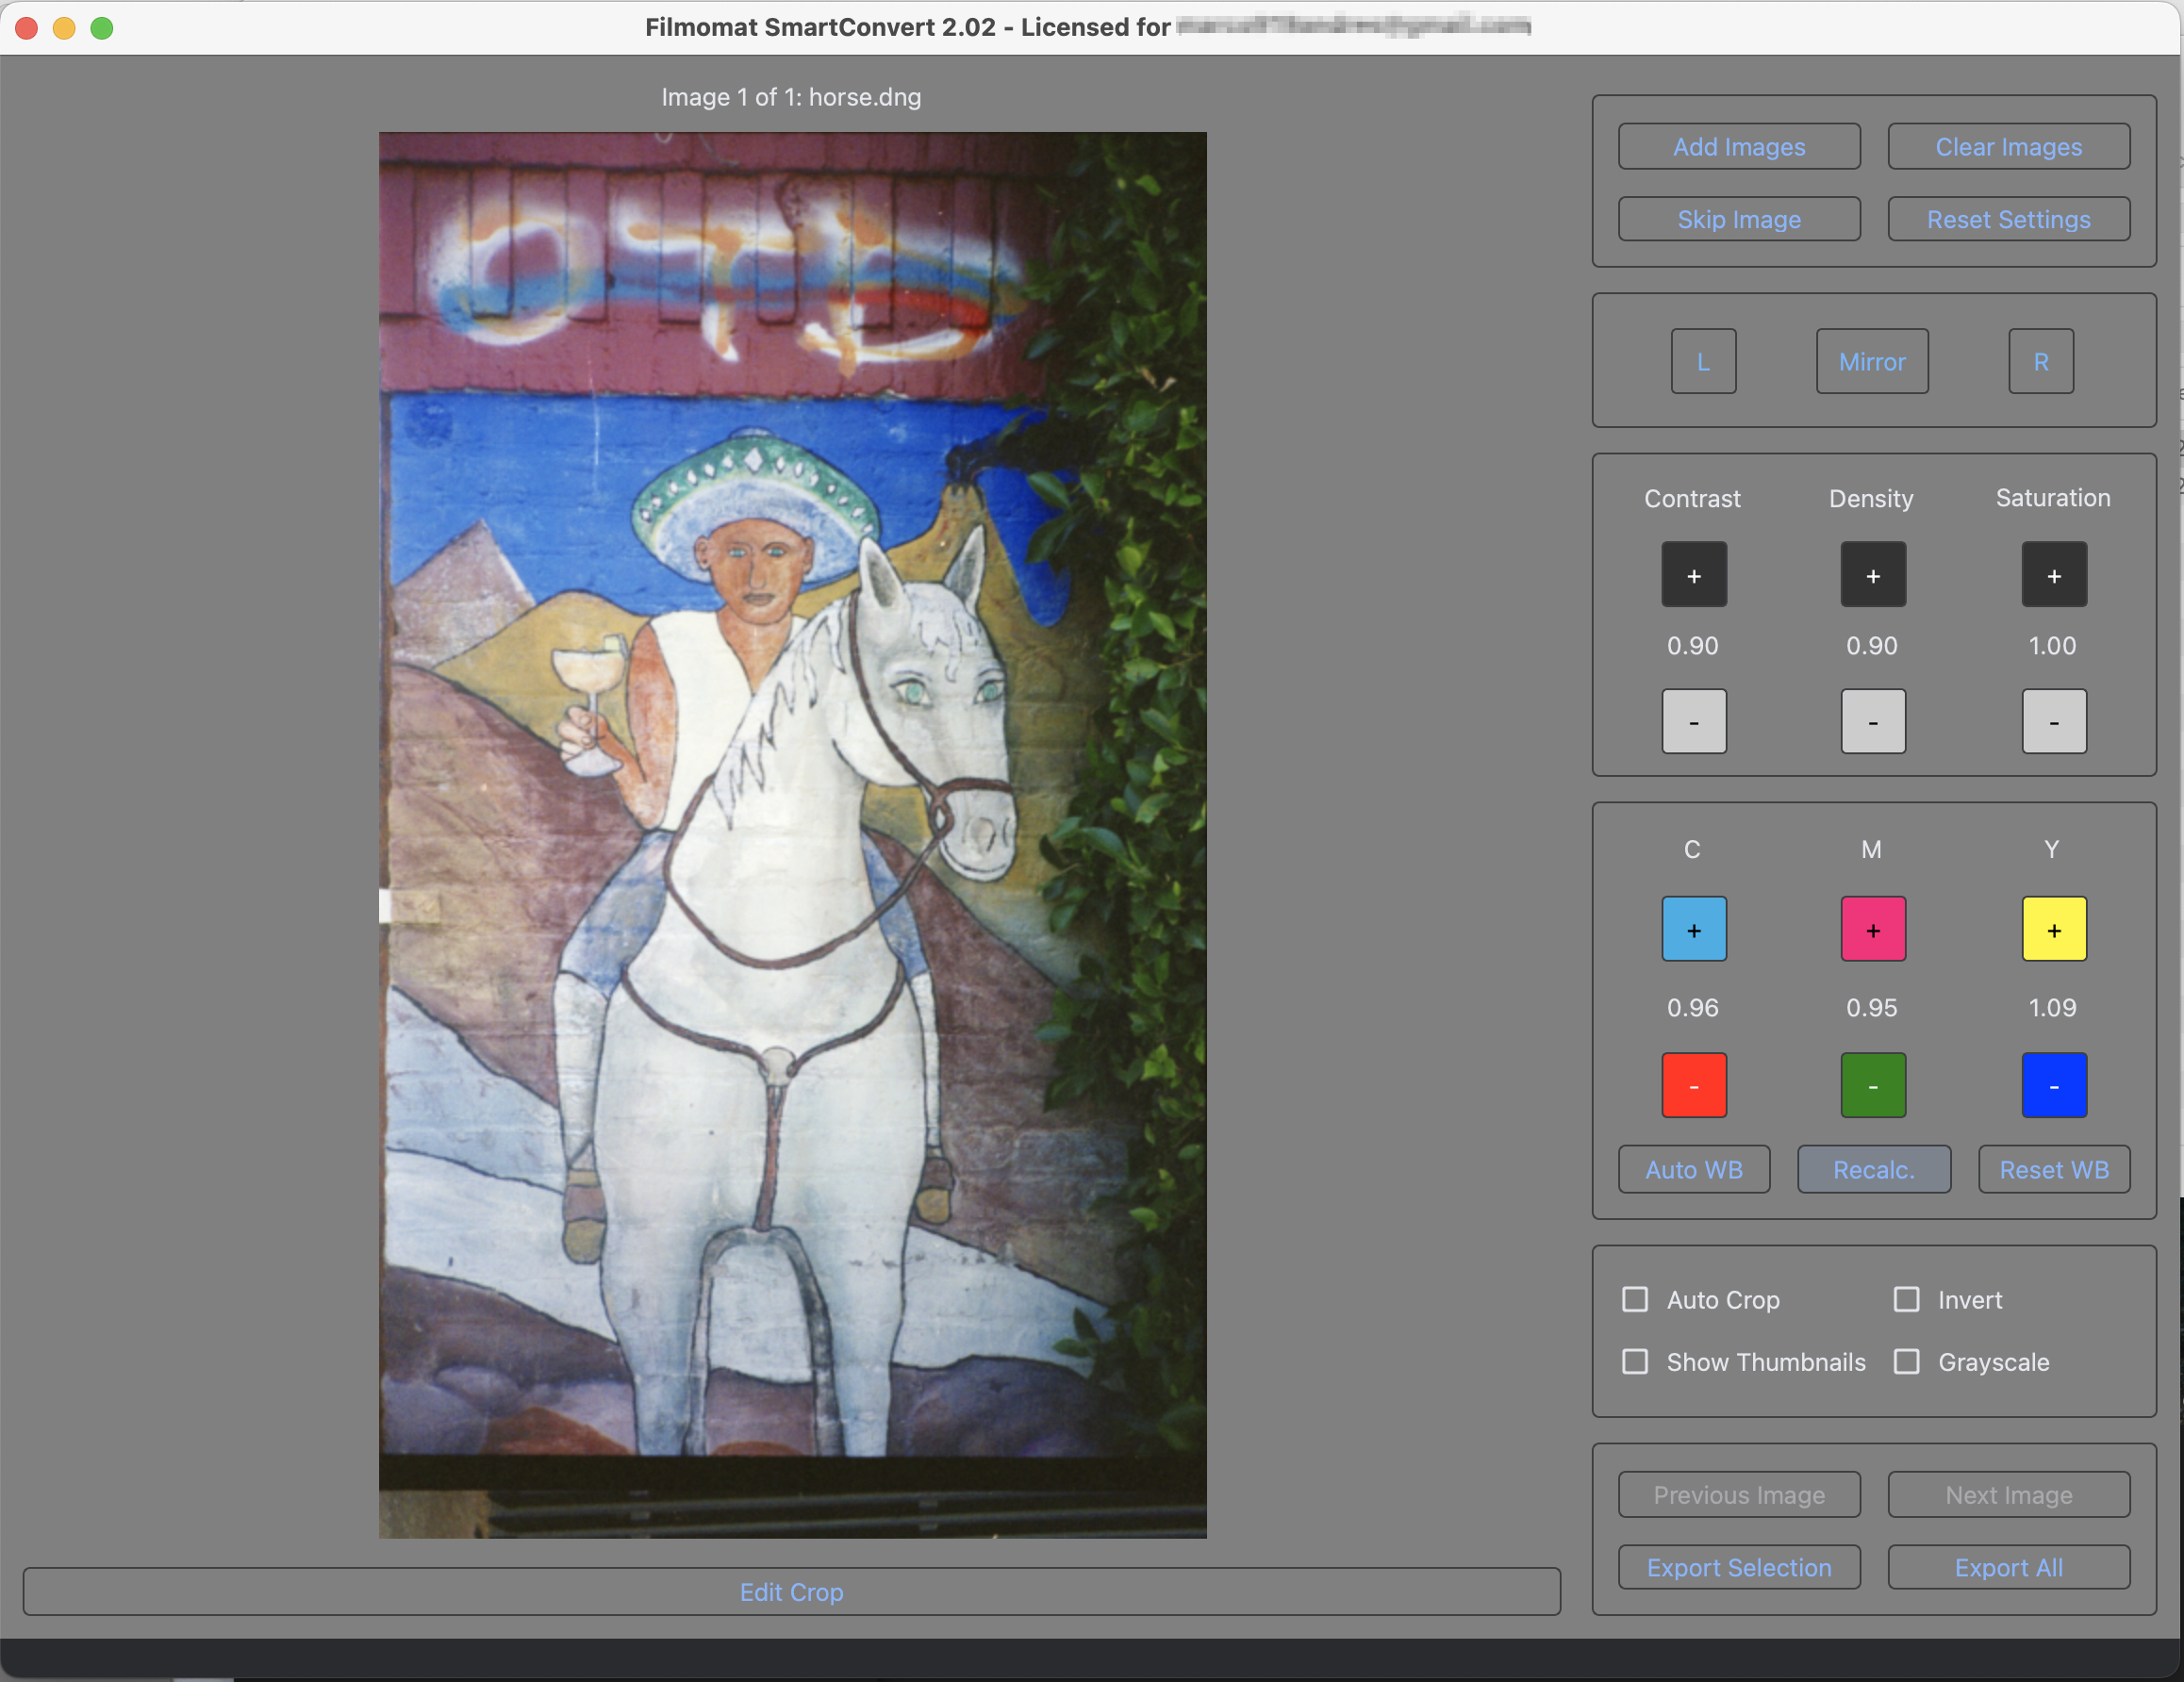Click the yellow value 1.09

(2052, 1008)
